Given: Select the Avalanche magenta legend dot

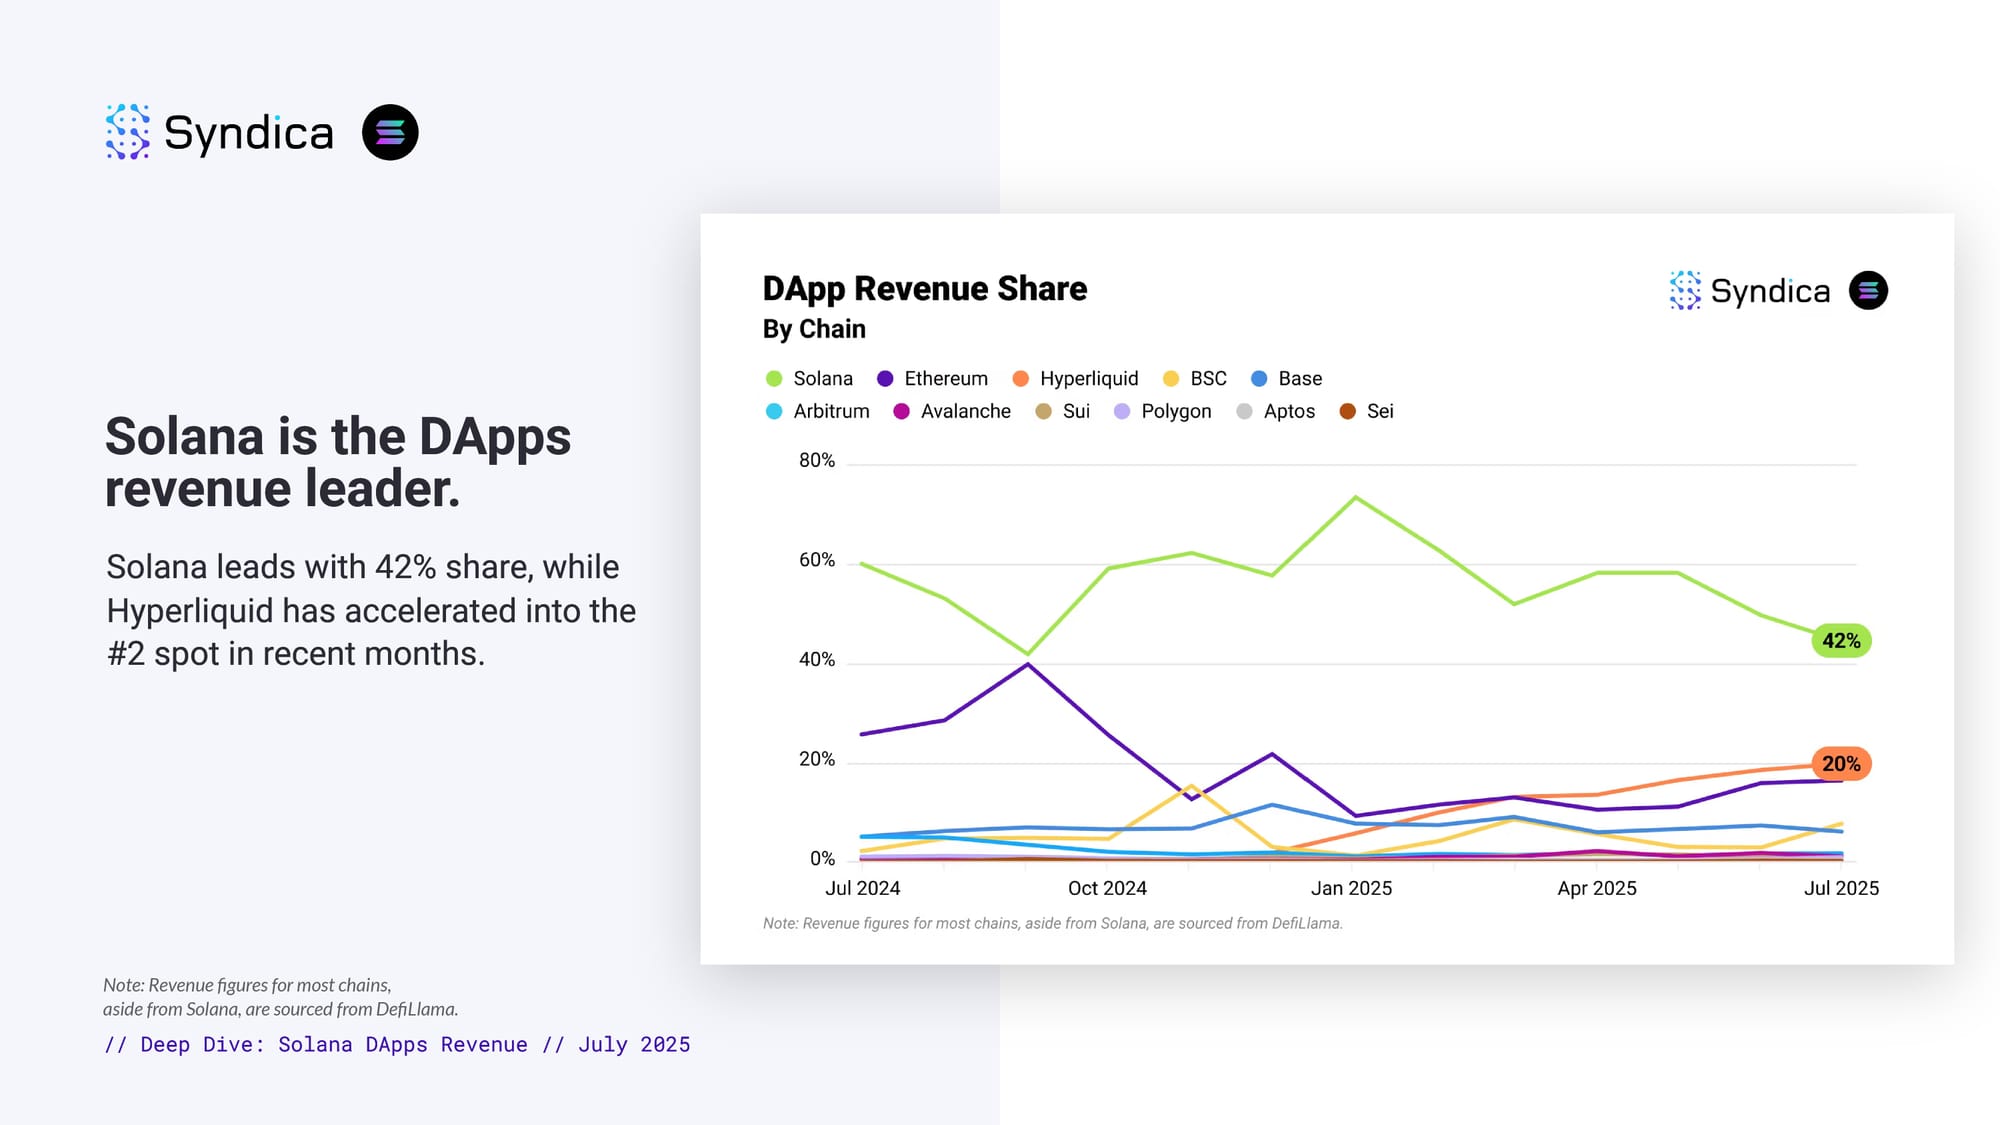Looking at the screenshot, I should pos(901,412).
